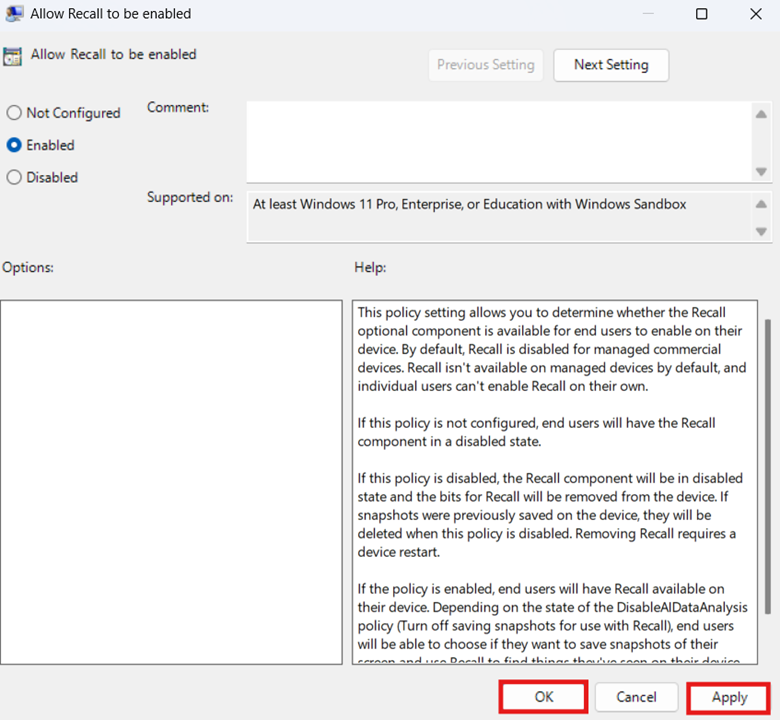Screen dimensions: 780x720
Task: Click the Supported on scroll down arrow
Action: (x=761, y=231)
